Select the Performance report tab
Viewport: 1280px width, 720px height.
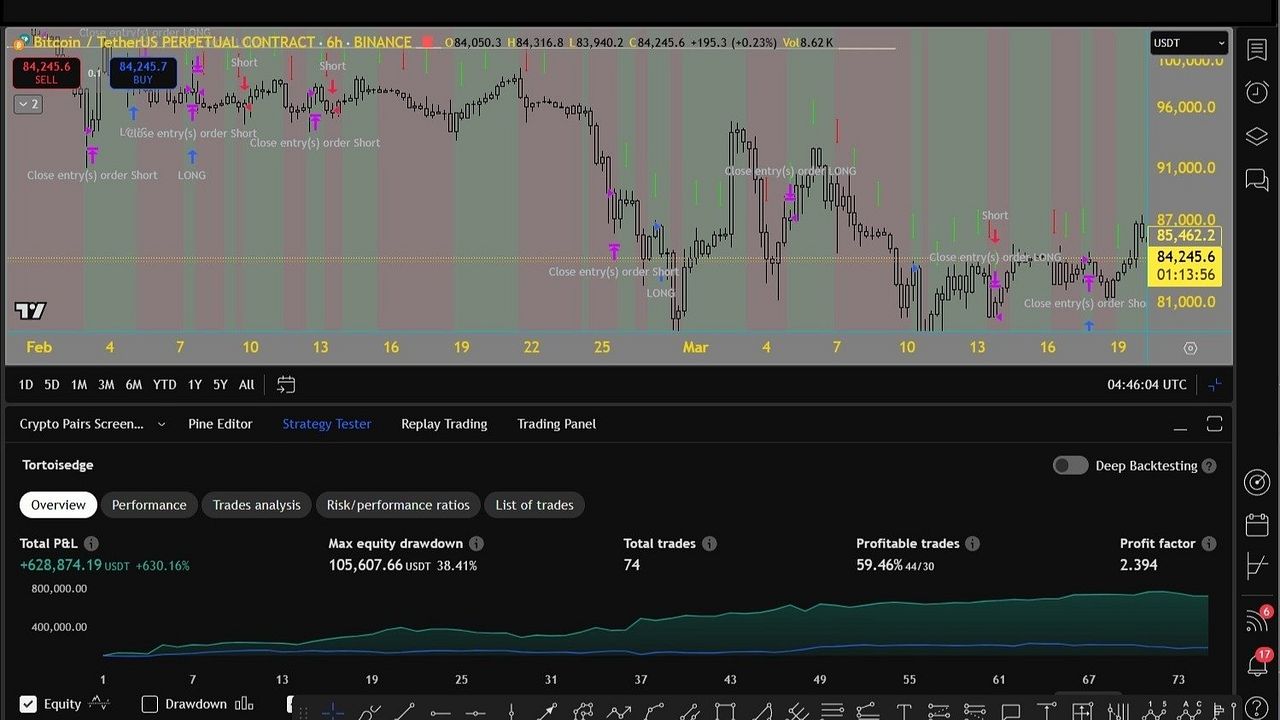point(149,505)
